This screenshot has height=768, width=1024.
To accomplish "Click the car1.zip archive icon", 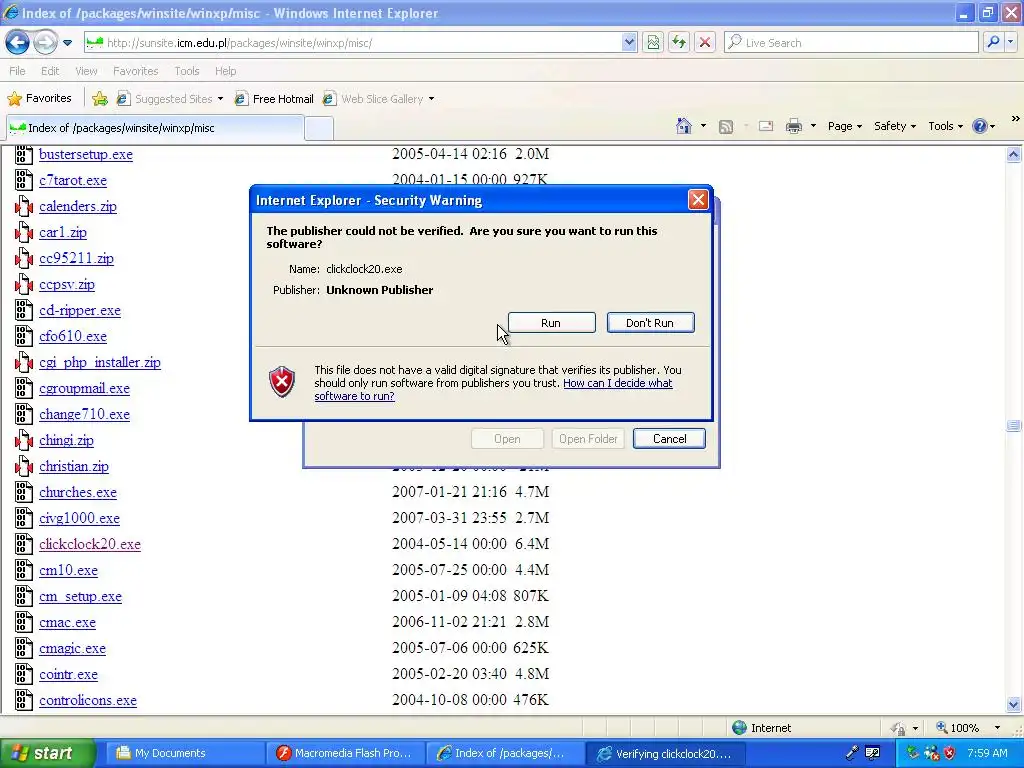I will coord(24,232).
